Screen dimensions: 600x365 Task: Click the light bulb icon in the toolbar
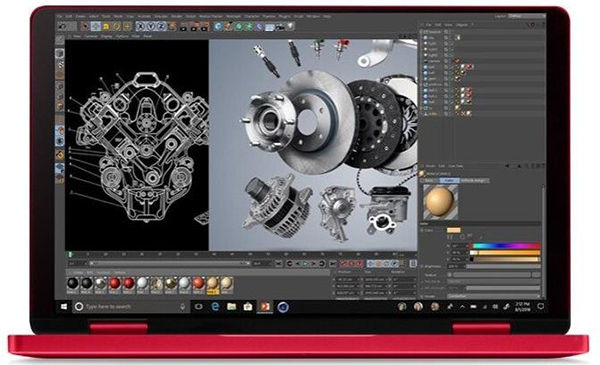(x=290, y=26)
